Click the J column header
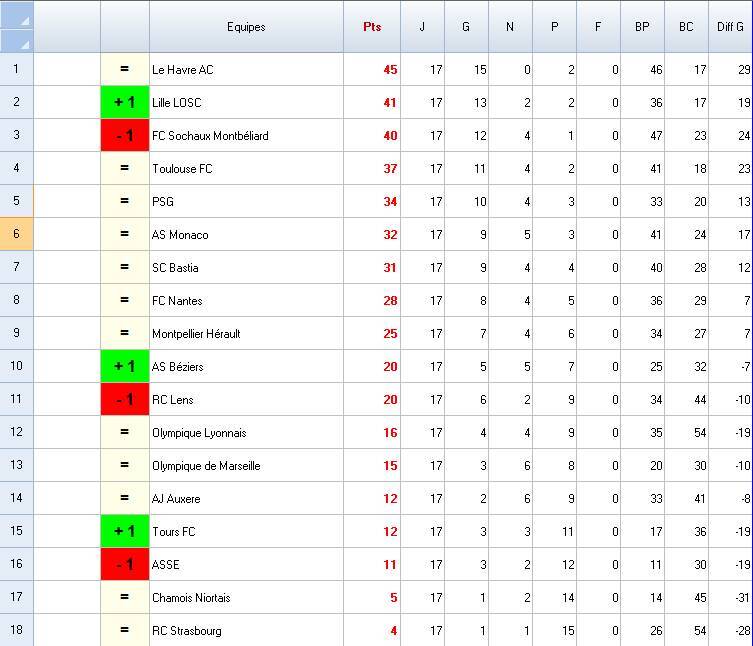This screenshot has width=753, height=646. point(422,27)
